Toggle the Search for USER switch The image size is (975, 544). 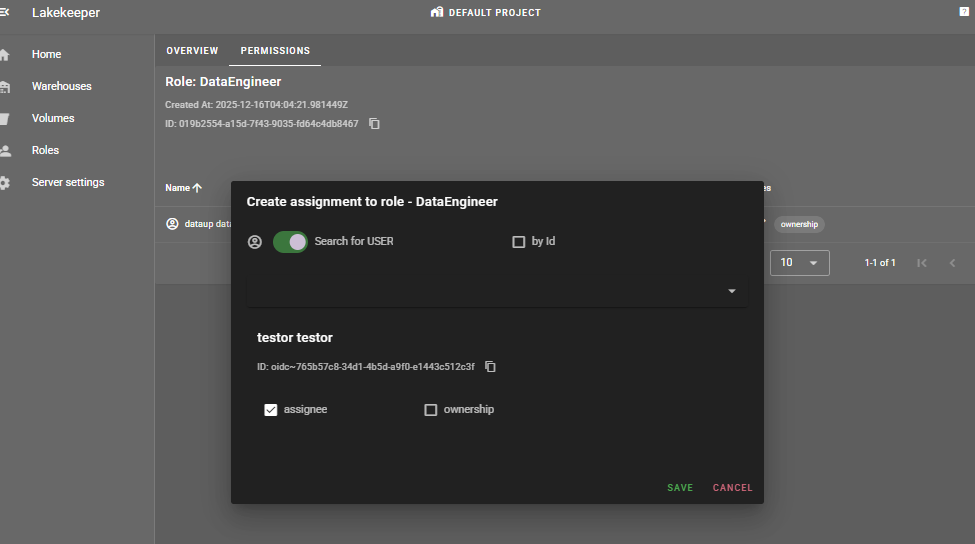point(290,242)
